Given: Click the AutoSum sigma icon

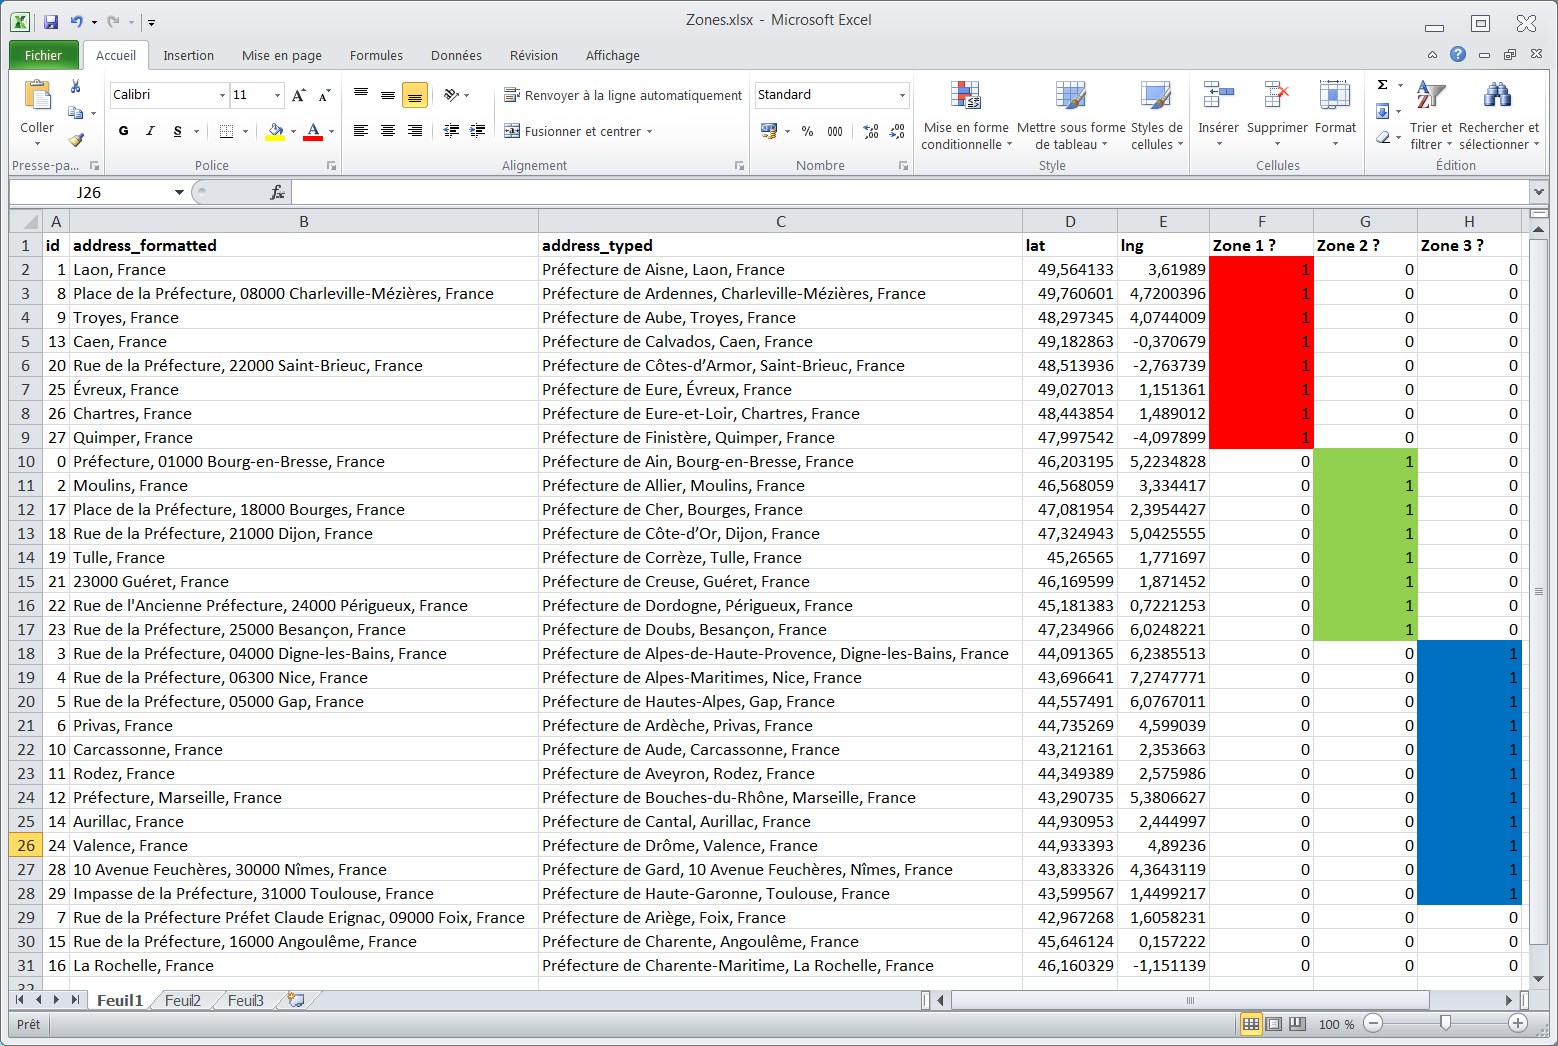Looking at the screenshot, I should [1382, 85].
